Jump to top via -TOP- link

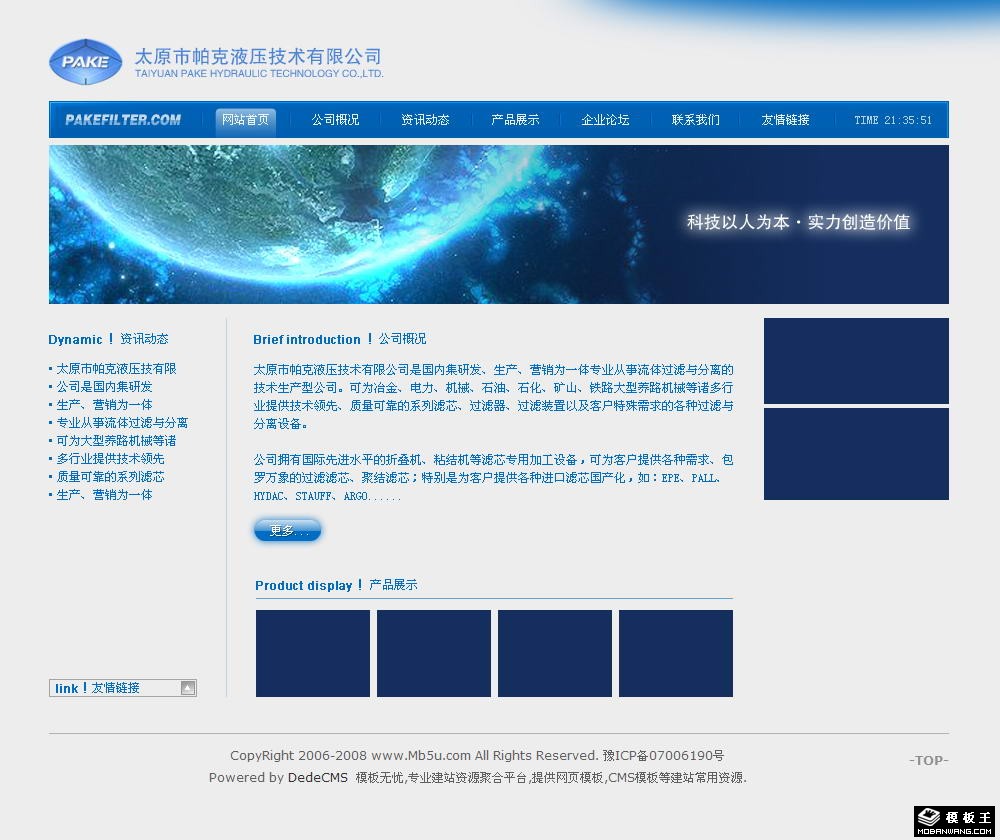[929, 760]
